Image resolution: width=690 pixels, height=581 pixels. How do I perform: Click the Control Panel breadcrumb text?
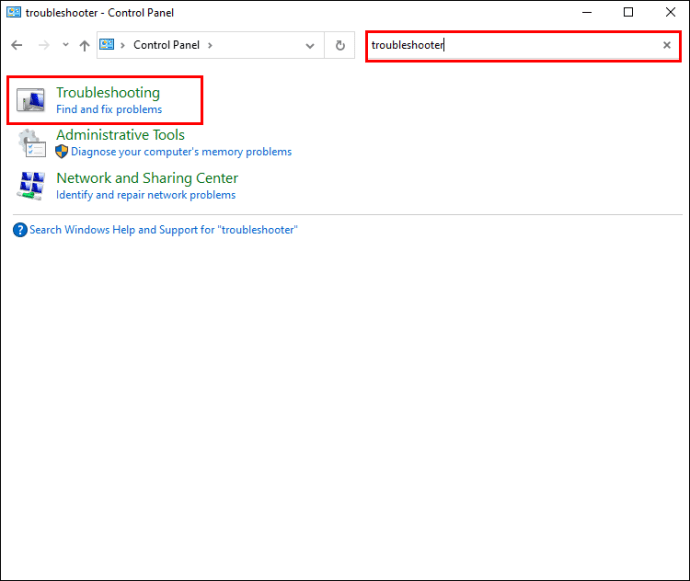(x=166, y=45)
